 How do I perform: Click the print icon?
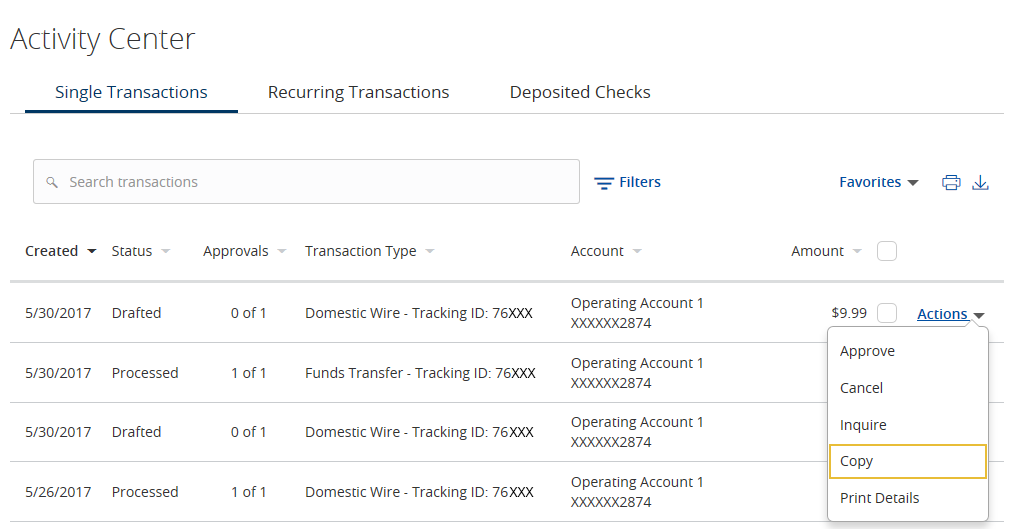click(951, 183)
